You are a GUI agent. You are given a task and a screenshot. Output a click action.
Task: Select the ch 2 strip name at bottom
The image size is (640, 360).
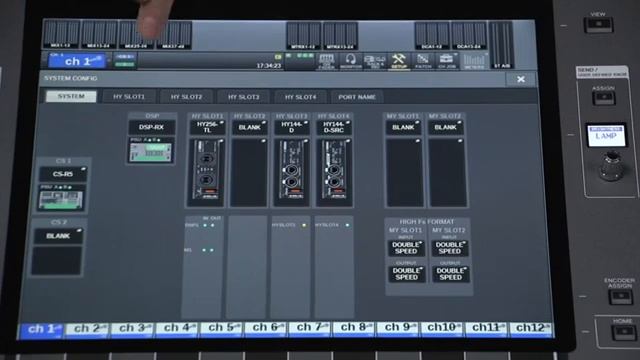tap(87, 329)
